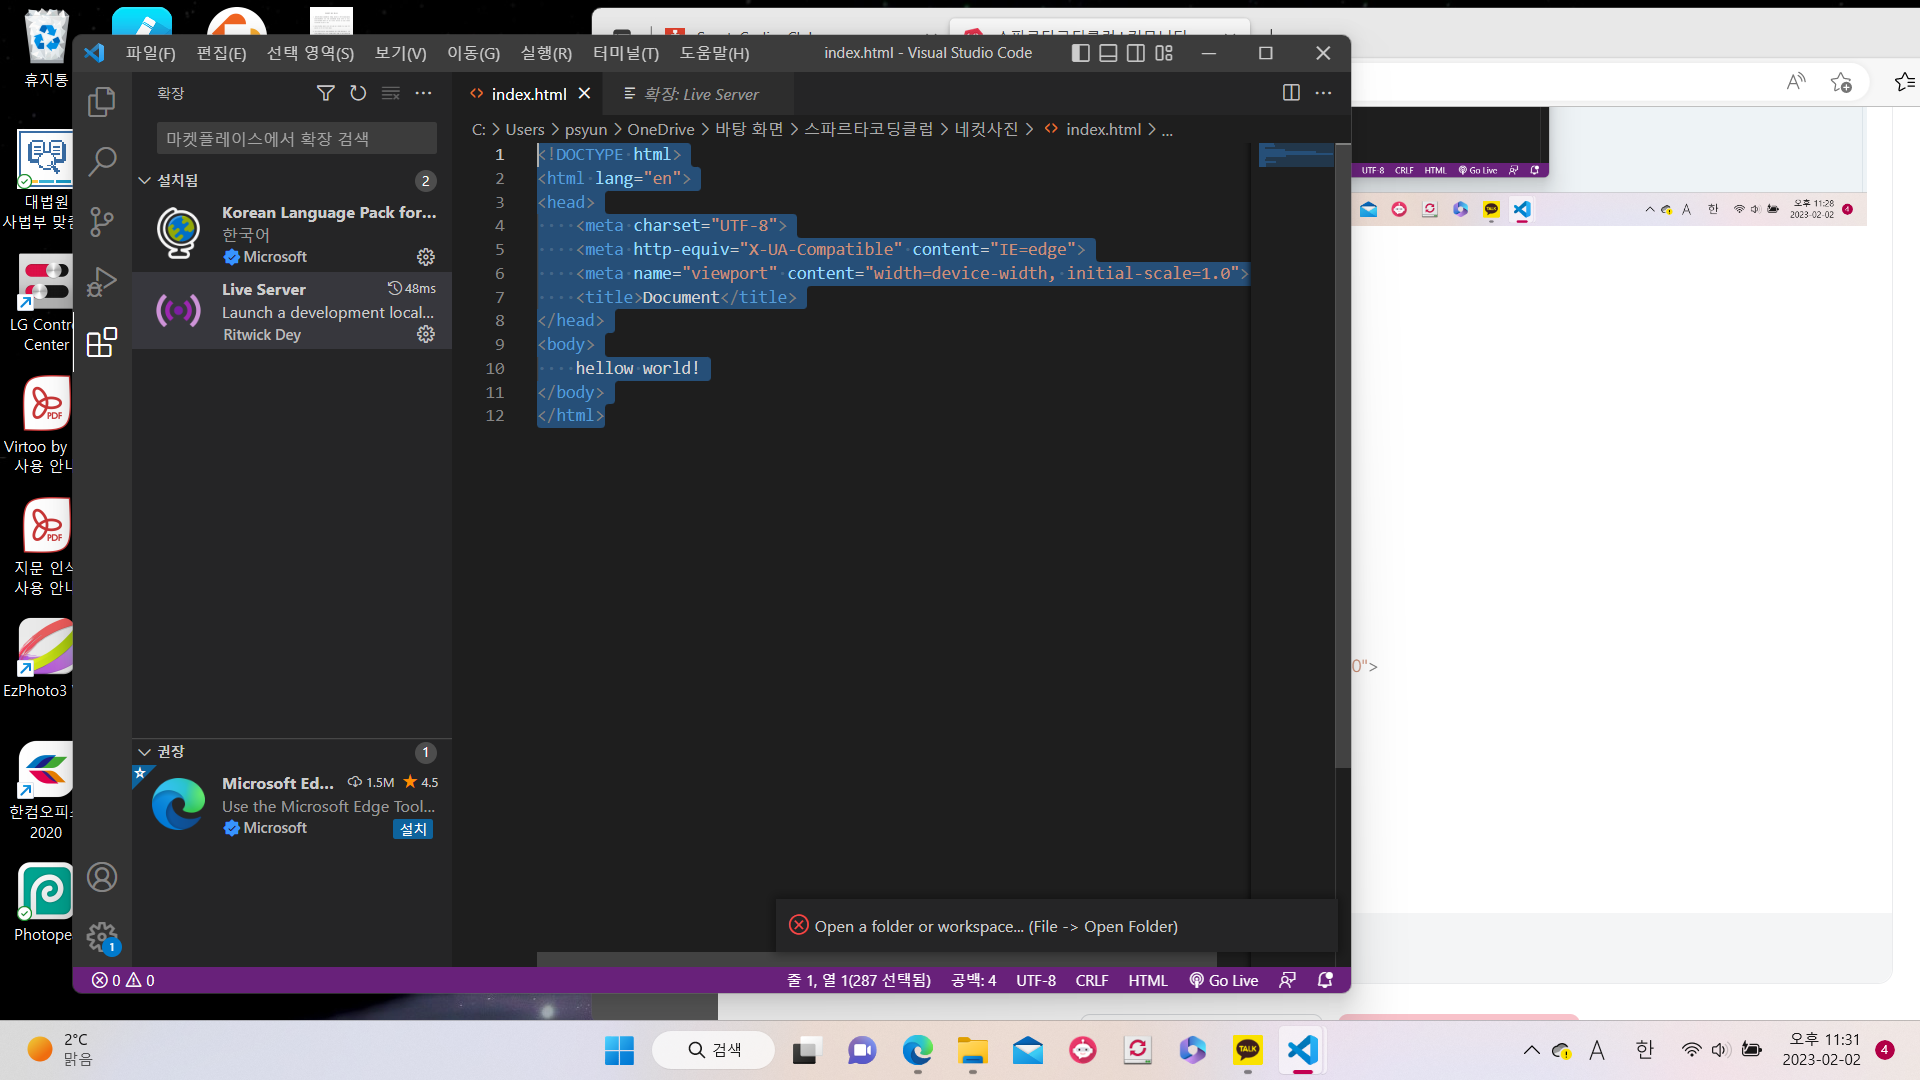1920x1080 pixels.
Task: Open Microsoft Edge from taskbar
Action: click(917, 1050)
